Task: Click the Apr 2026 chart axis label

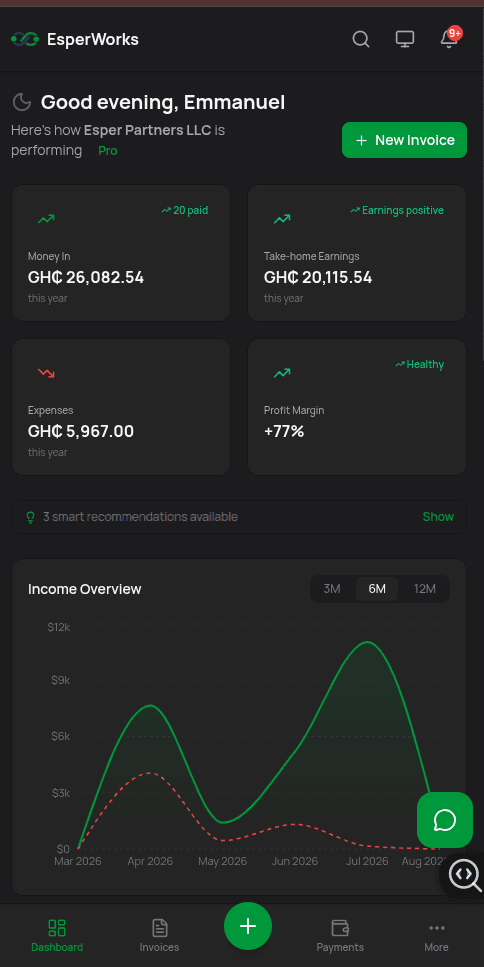Action: point(150,861)
